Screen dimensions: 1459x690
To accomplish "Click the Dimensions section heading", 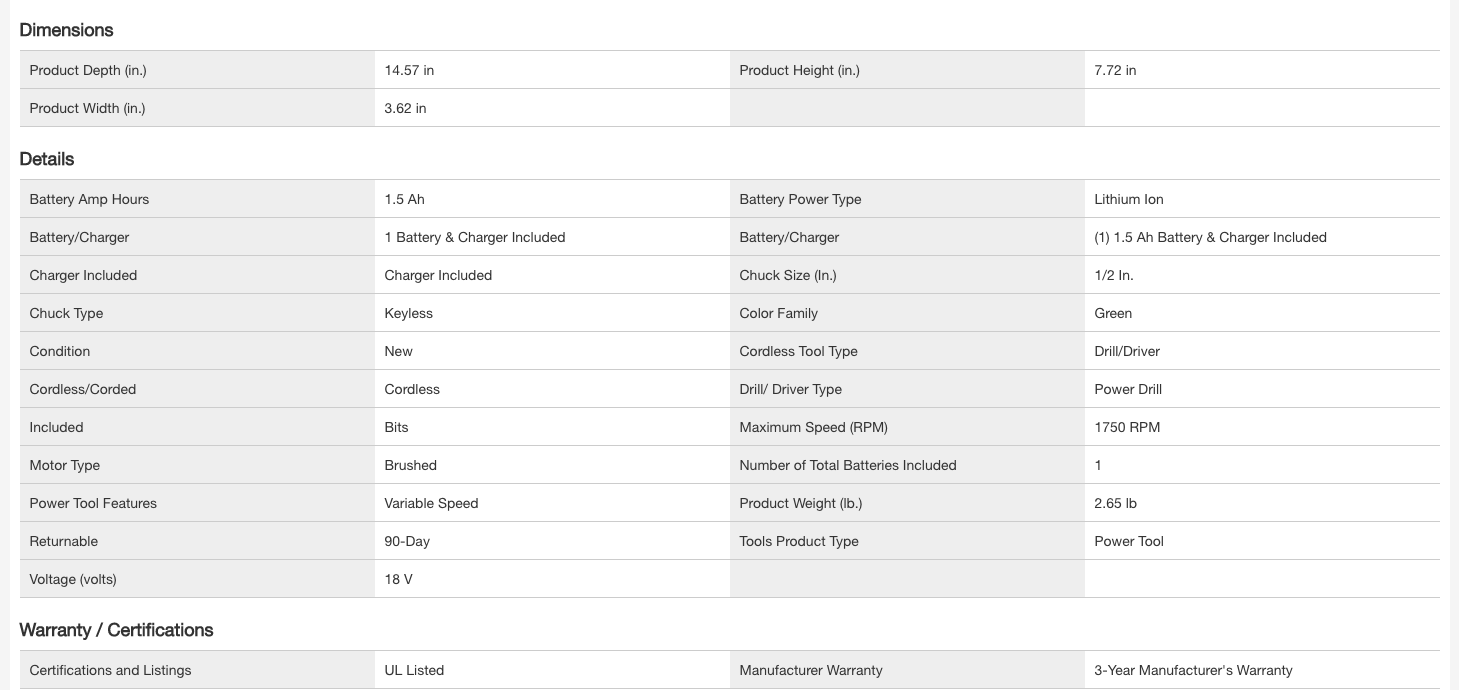I will (66, 30).
